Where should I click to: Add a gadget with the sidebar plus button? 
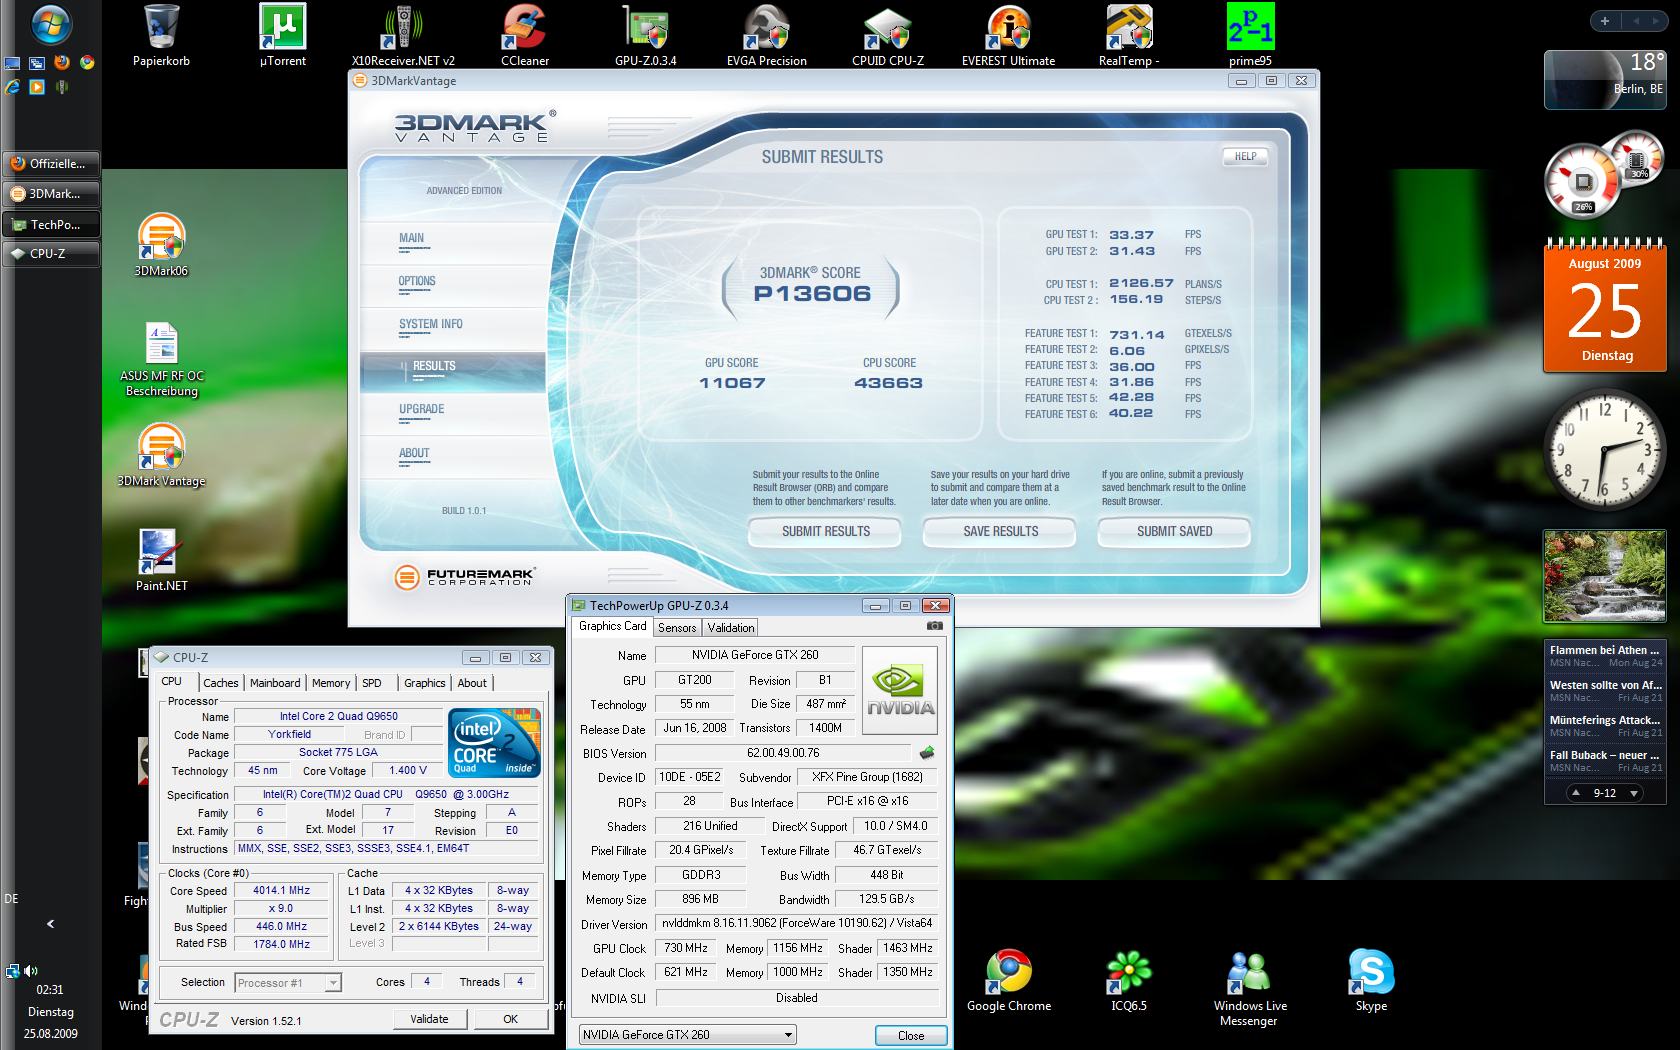pyautogui.click(x=1604, y=21)
